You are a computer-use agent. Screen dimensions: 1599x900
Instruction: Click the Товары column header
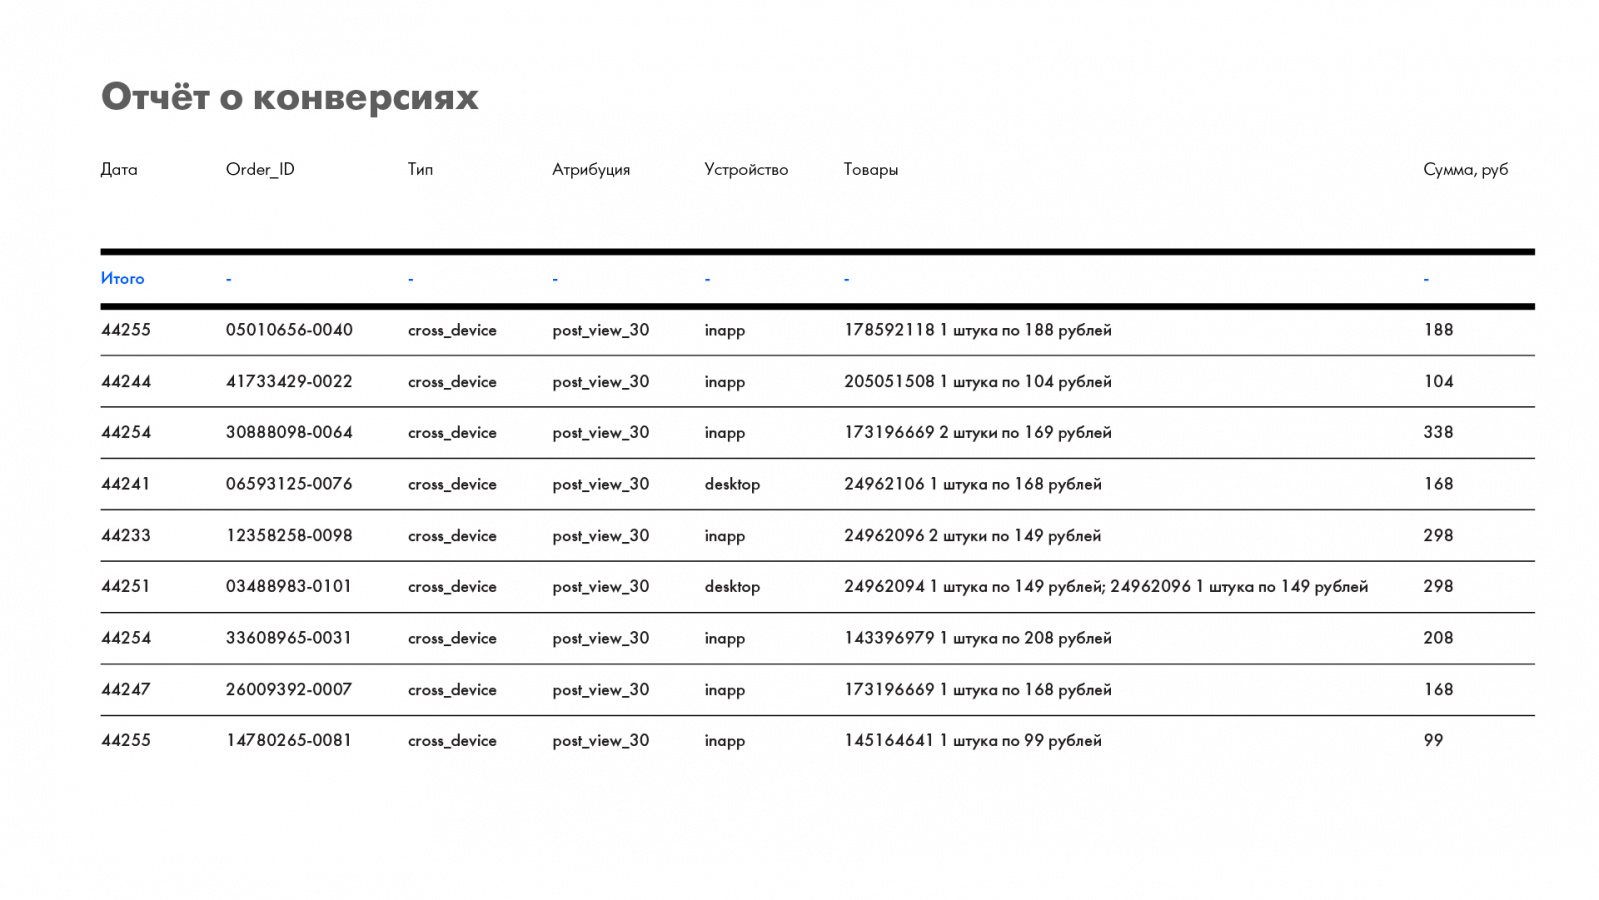(x=870, y=169)
